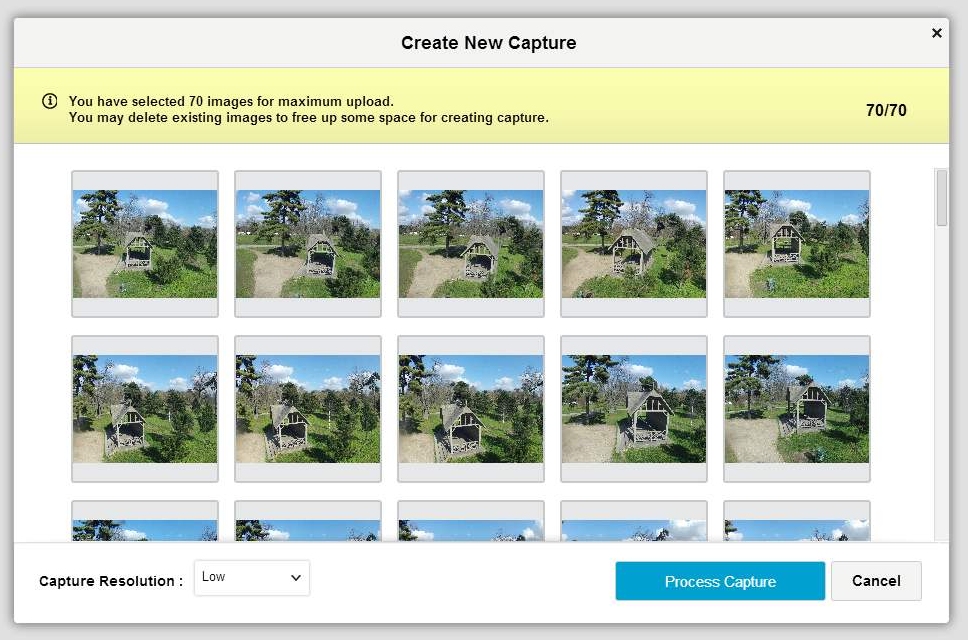Select the second thumbnail in the second row
Image resolution: width=968 pixels, height=640 pixels.
[308, 409]
